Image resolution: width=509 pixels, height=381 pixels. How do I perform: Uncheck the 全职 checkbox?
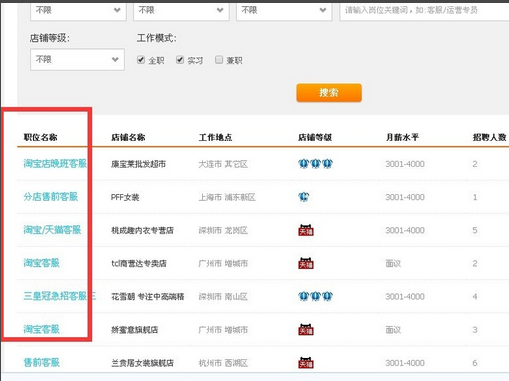[x=141, y=60]
